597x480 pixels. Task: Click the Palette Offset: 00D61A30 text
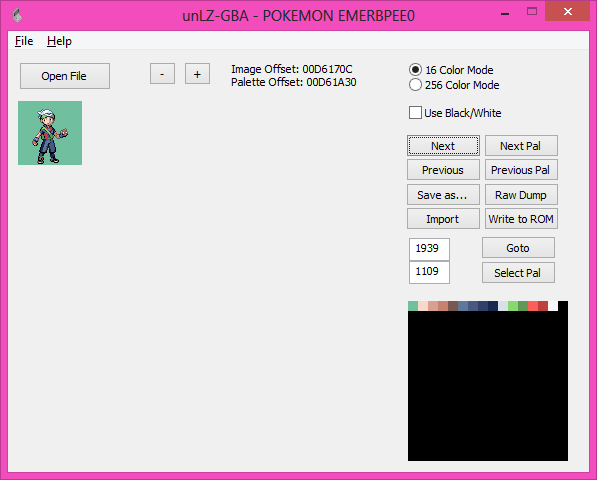point(294,82)
